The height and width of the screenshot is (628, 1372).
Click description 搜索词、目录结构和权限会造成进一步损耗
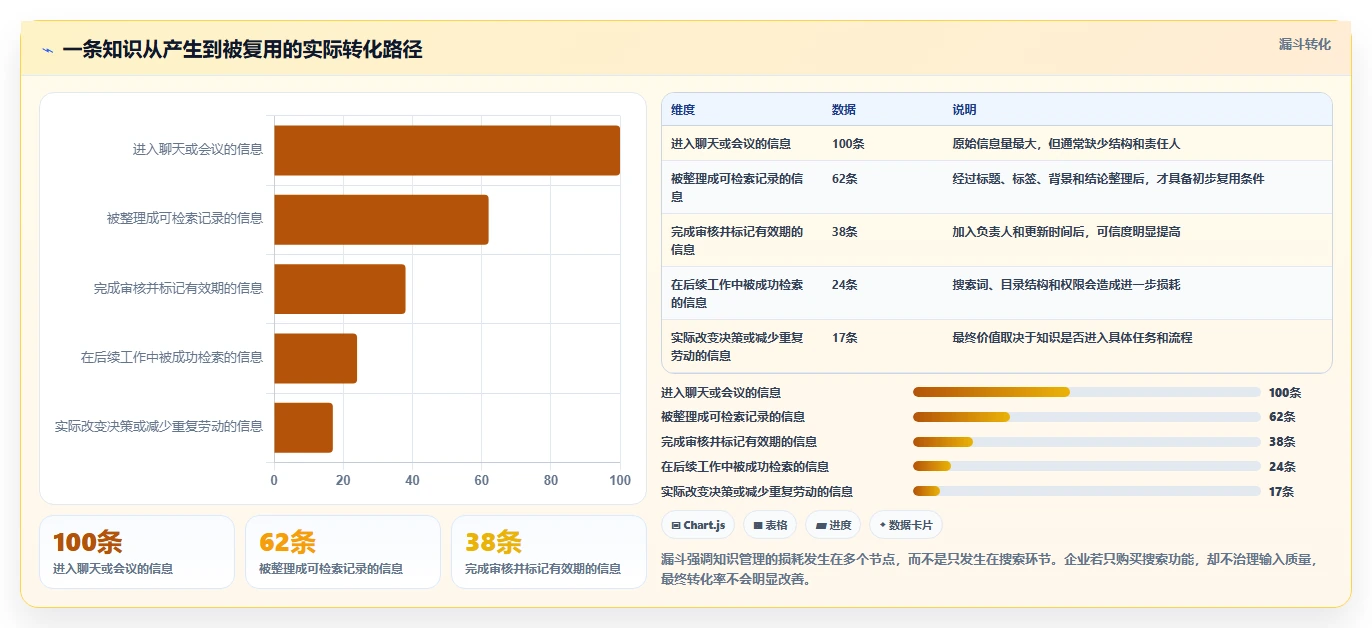pos(1066,285)
